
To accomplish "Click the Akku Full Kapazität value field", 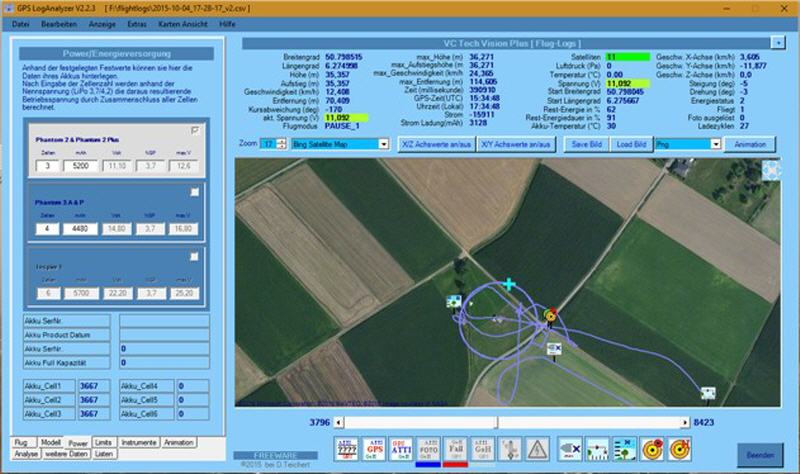I will 164,363.
